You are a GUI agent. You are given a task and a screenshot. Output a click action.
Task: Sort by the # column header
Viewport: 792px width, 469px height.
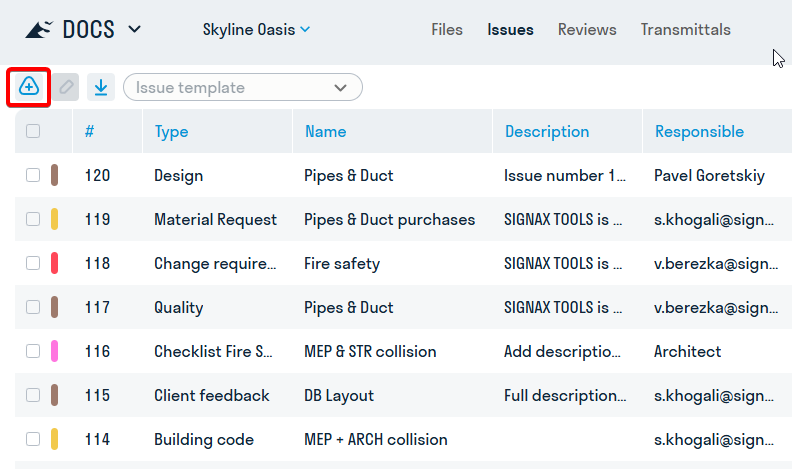pos(89,131)
